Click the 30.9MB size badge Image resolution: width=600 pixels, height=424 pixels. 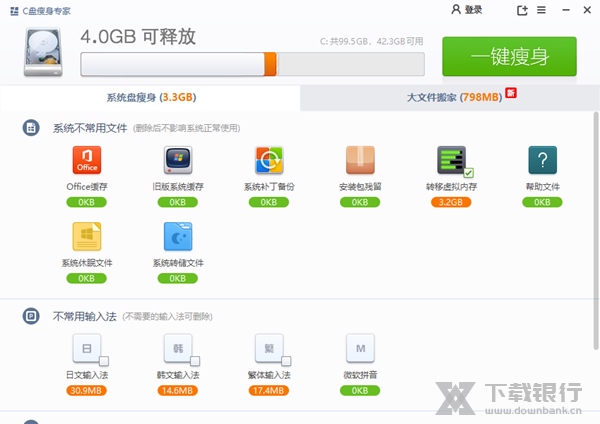pos(86,390)
